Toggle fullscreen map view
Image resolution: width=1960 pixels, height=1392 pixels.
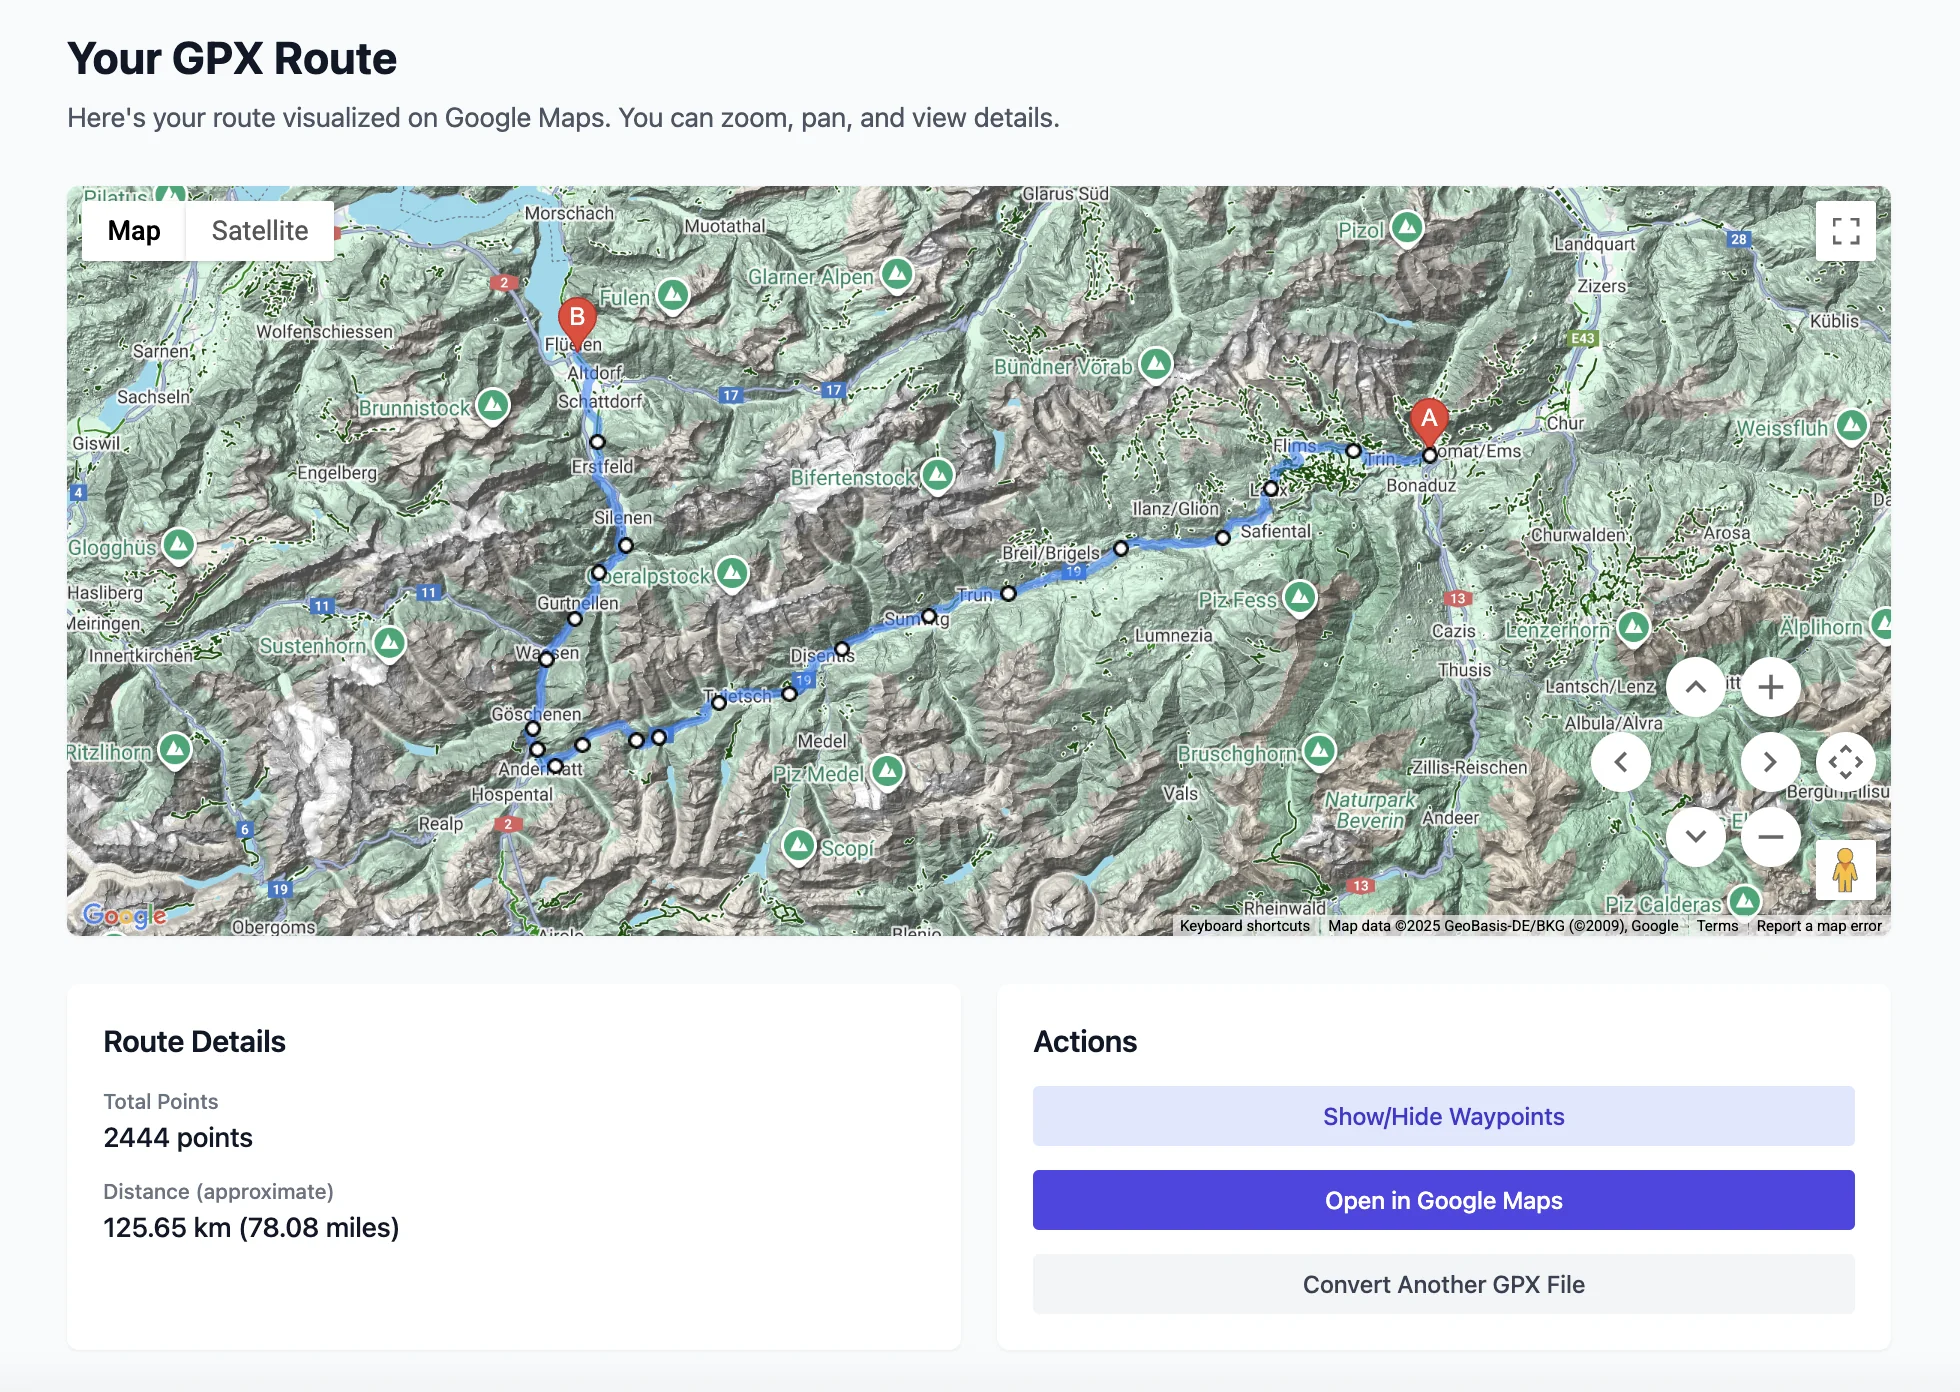tap(1845, 231)
